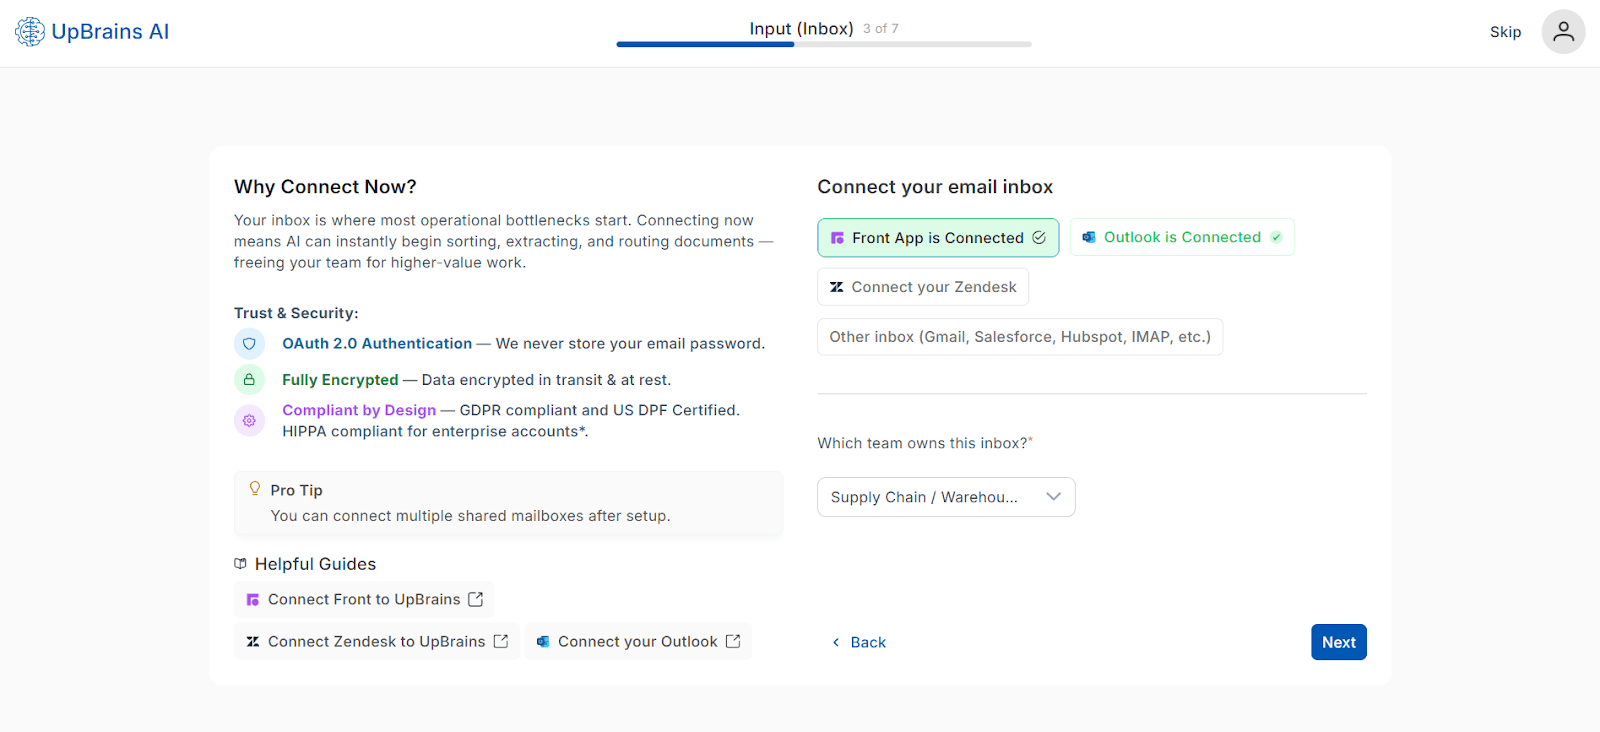Click the Outlook connected green checkmark icon
The width and height of the screenshot is (1600, 732).
click(1276, 237)
